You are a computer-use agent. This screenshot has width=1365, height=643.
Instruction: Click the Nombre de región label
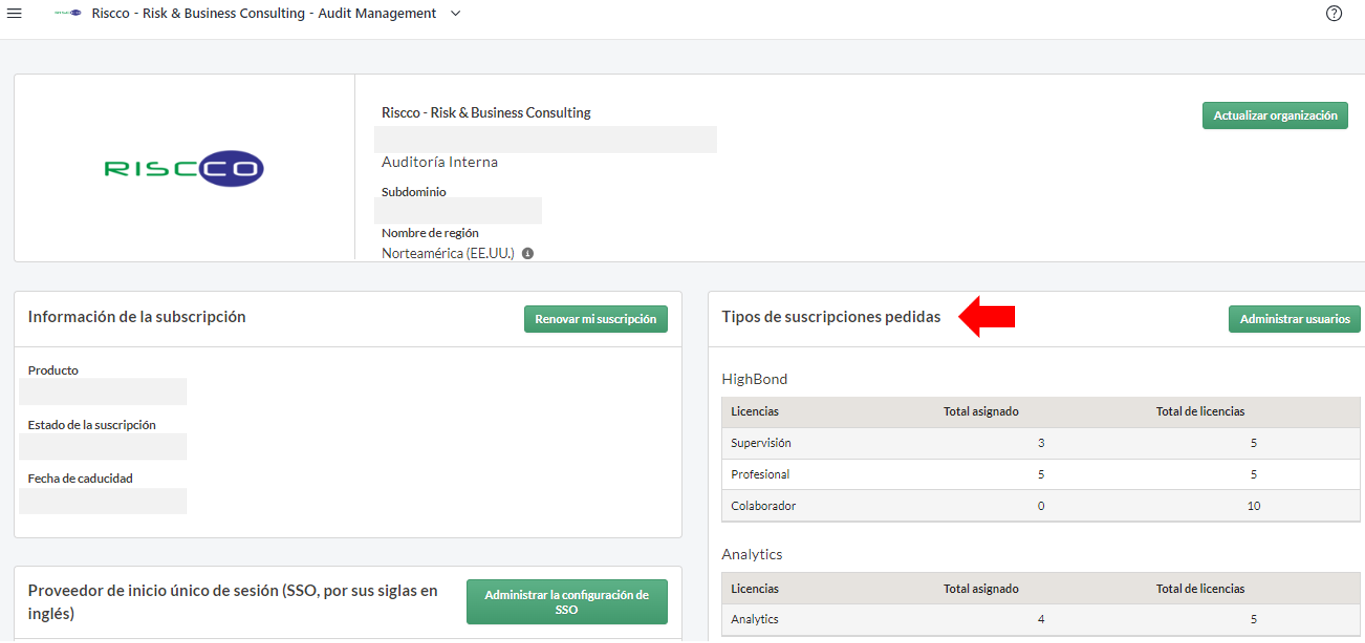coord(429,233)
